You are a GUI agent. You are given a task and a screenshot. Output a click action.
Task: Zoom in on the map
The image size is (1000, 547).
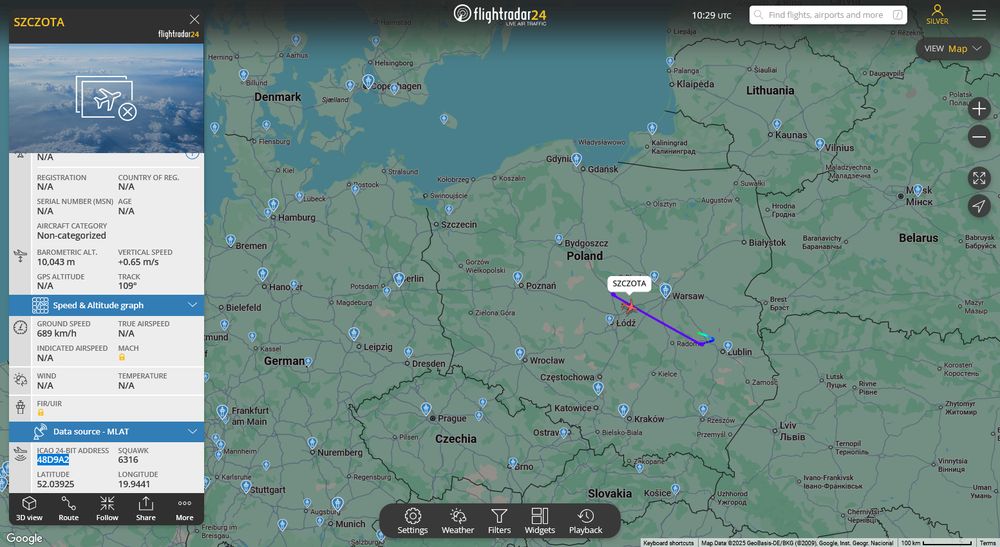pyautogui.click(x=979, y=108)
